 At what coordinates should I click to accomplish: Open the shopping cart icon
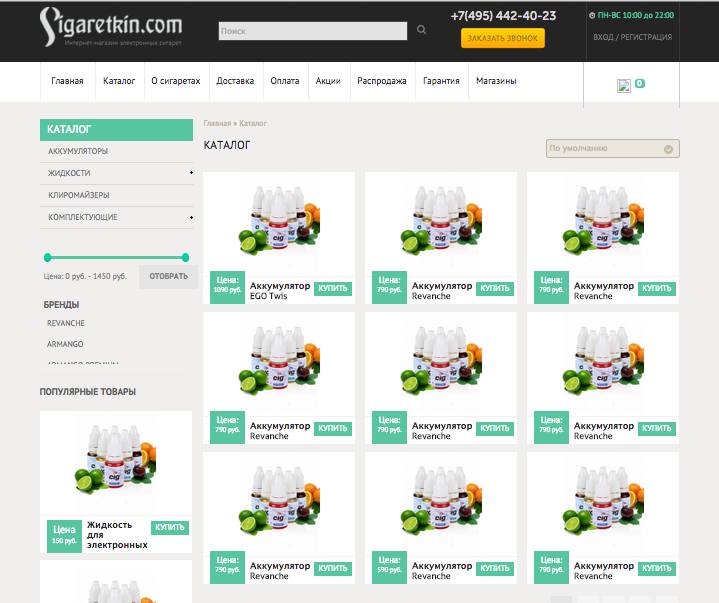(624, 86)
